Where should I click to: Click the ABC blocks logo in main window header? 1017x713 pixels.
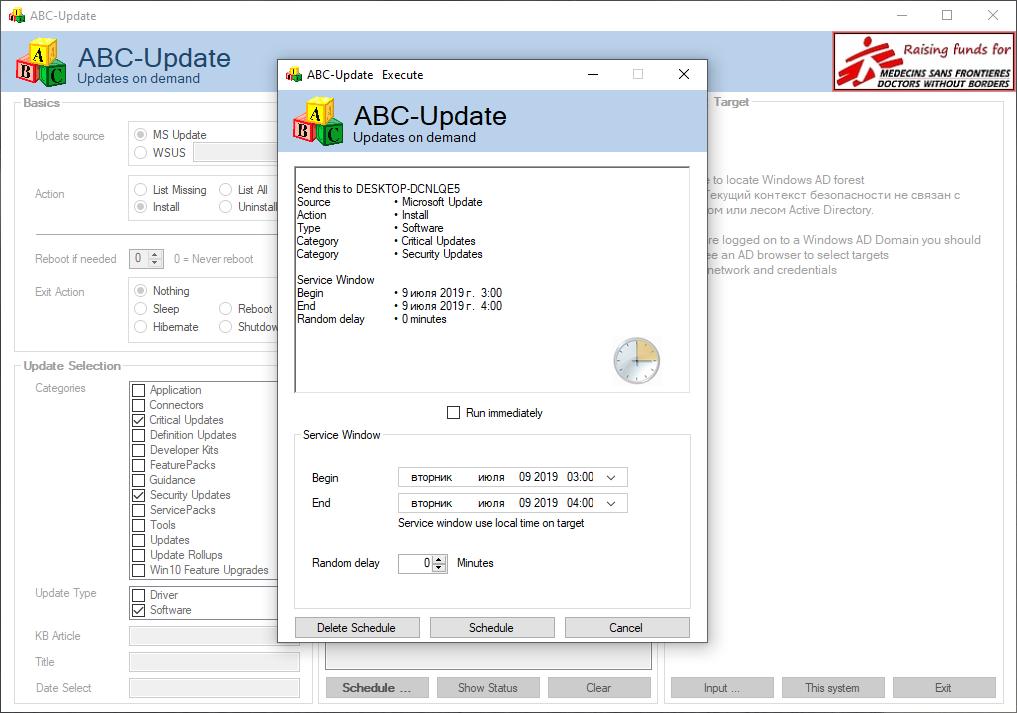40,62
